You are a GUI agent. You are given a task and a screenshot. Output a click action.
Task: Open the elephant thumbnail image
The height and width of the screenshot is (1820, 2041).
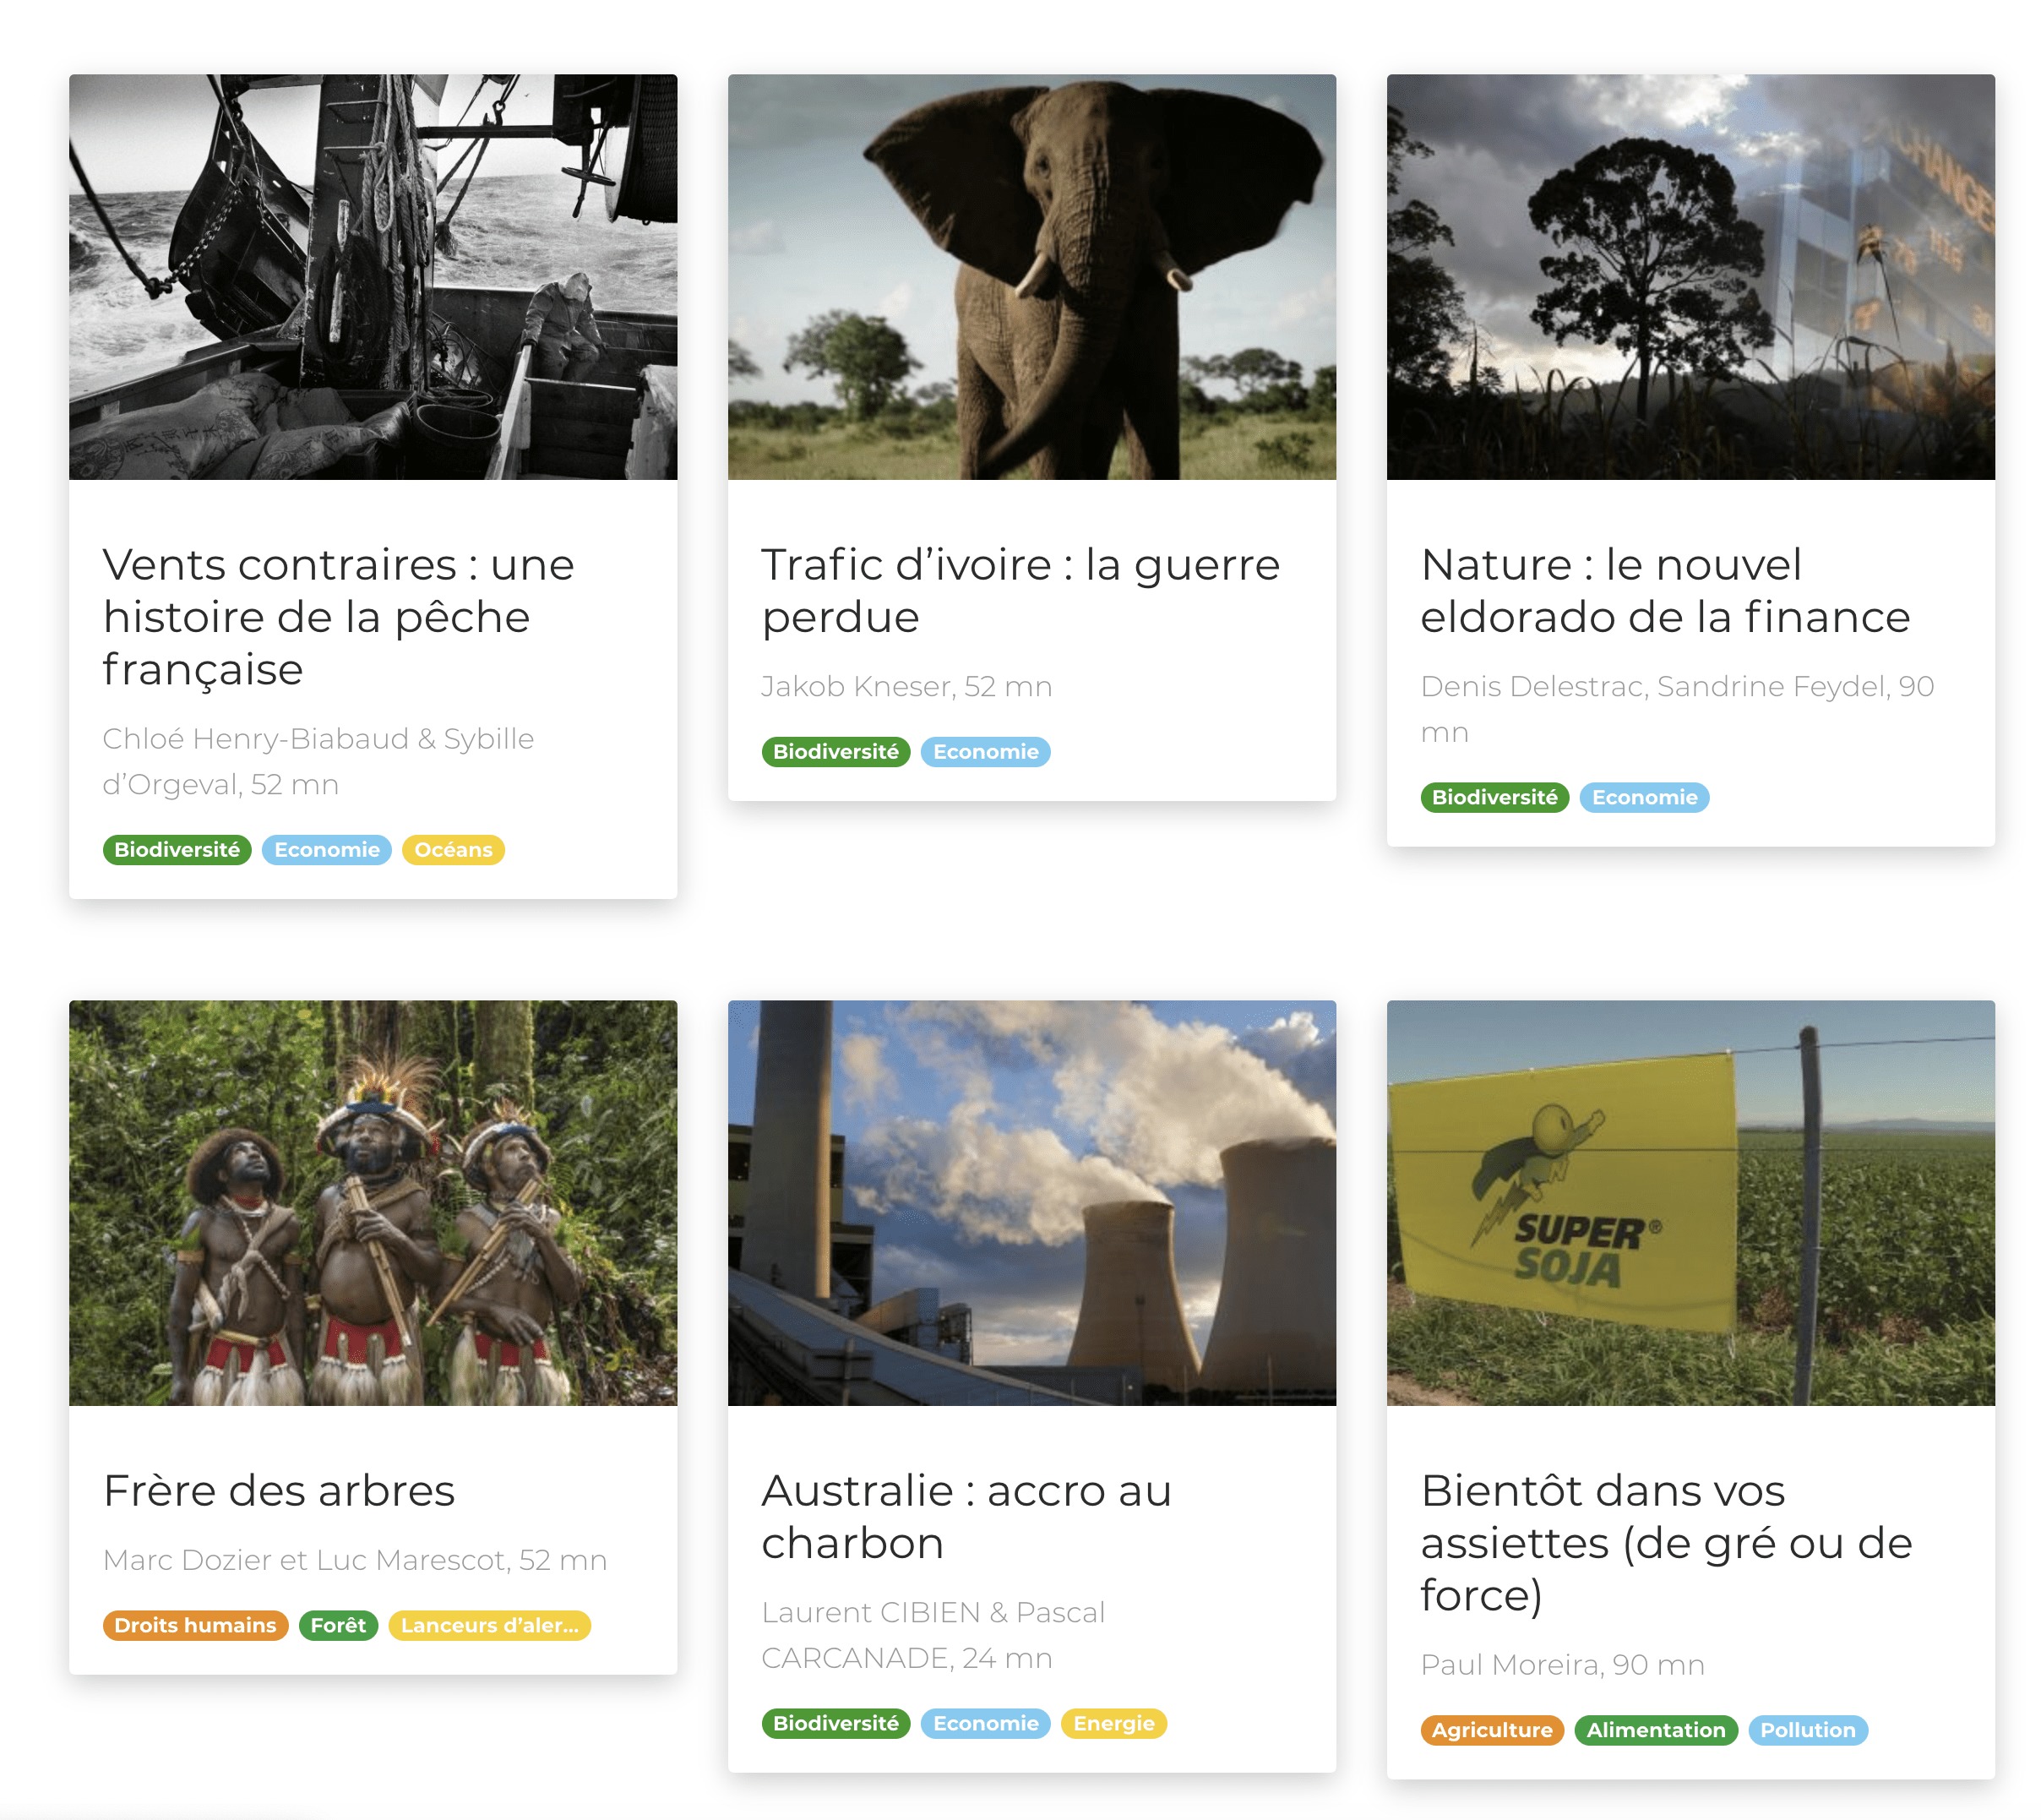1032,277
